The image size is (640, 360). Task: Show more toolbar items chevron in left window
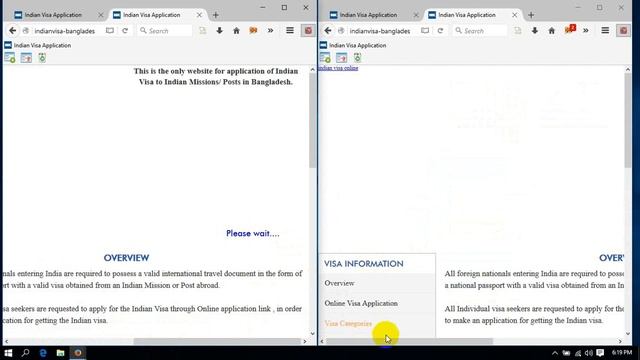coord(270,31)
